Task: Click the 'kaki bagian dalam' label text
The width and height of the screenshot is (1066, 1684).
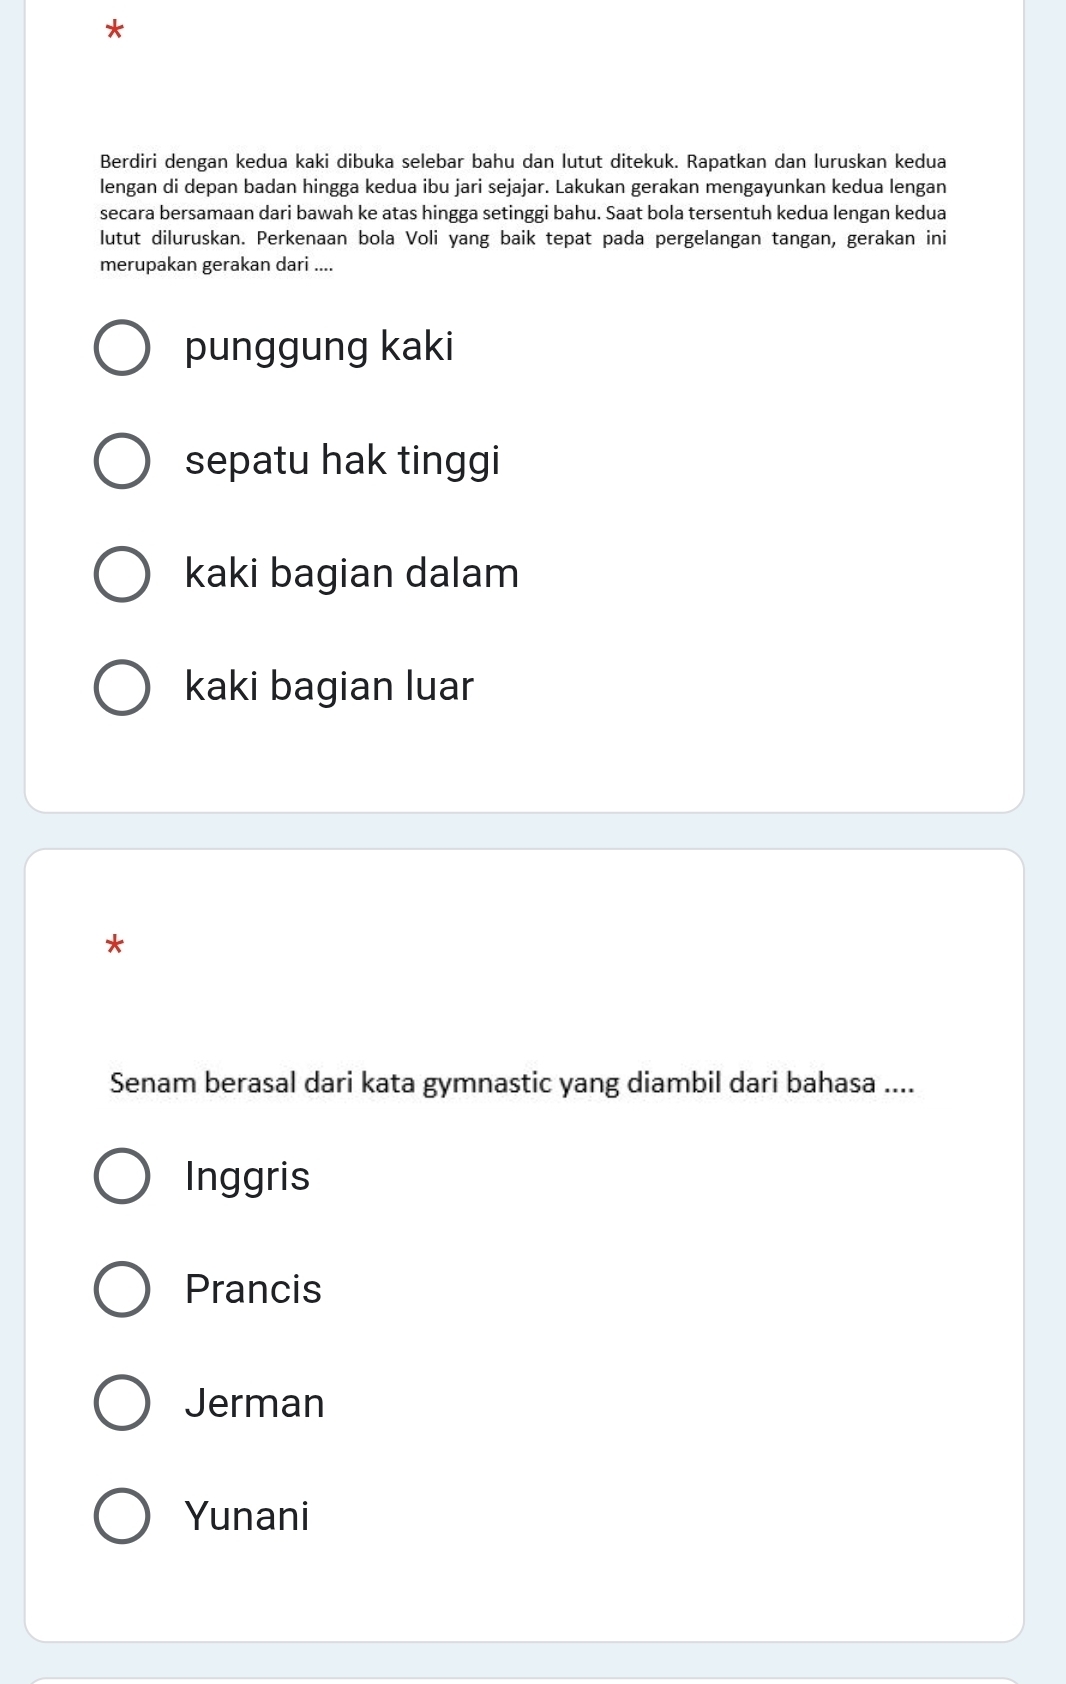Action: click(352, 573)
